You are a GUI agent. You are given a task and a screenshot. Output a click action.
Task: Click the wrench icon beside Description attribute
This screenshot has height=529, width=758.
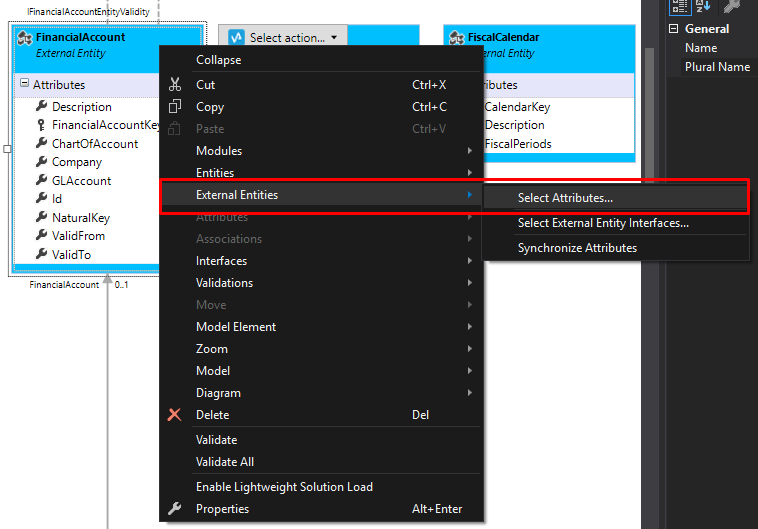(x=42, y=106)
